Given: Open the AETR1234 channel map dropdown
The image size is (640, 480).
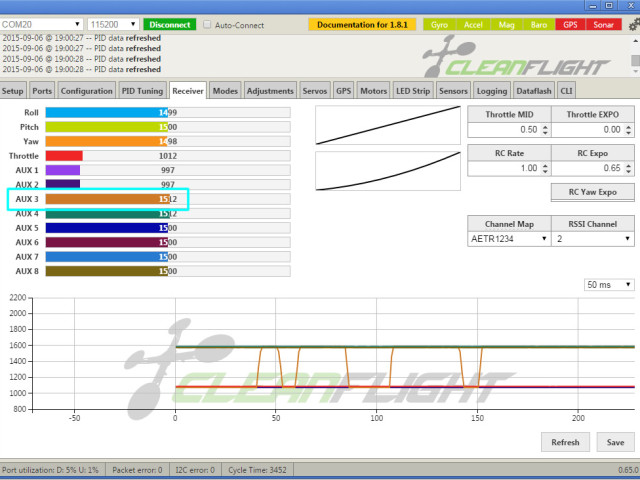Looking at the screenshot, I should tap(509, 239).
